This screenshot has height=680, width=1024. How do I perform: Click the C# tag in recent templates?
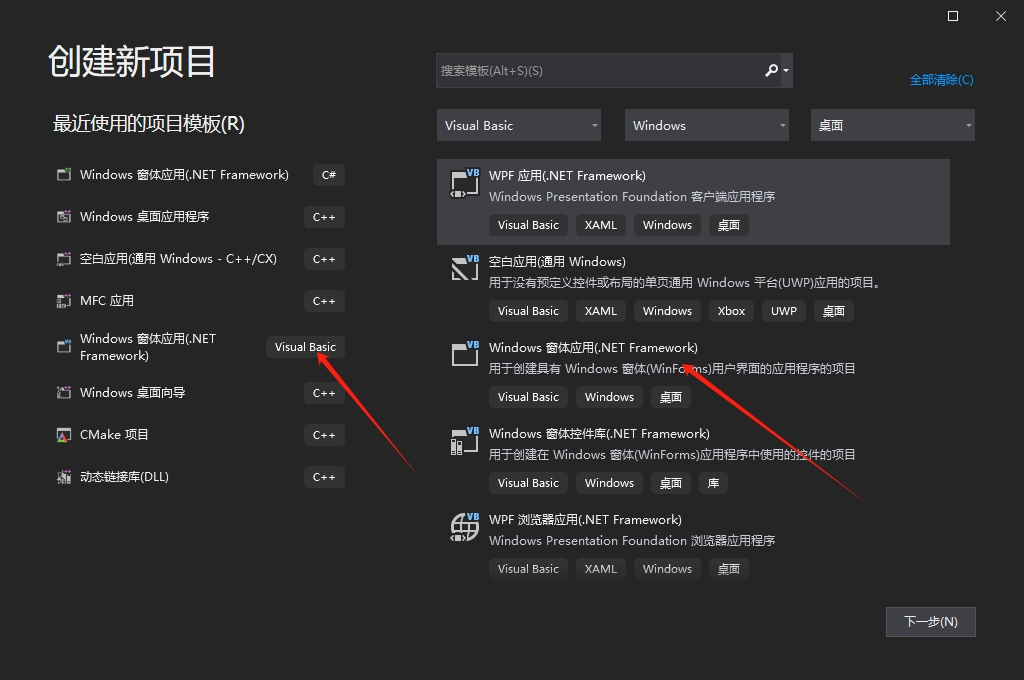click(328, 175)
